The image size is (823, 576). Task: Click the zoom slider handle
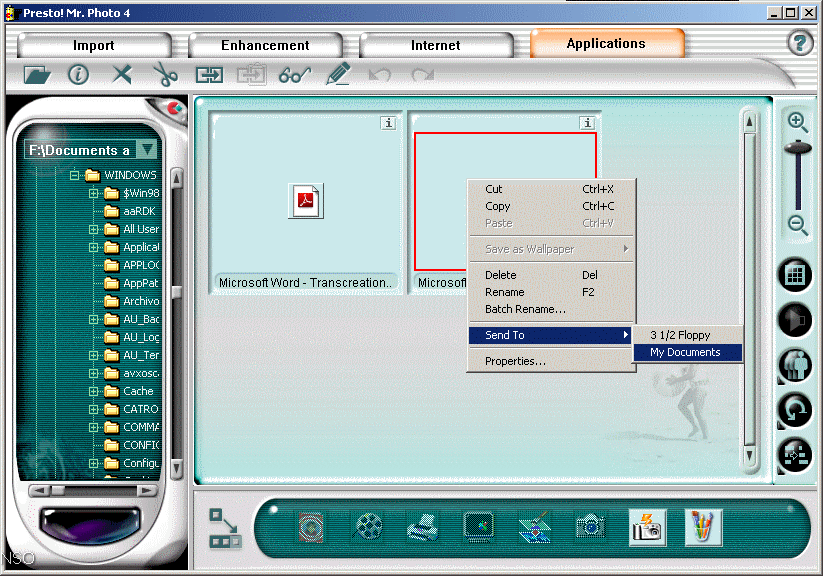coord(797,148)
